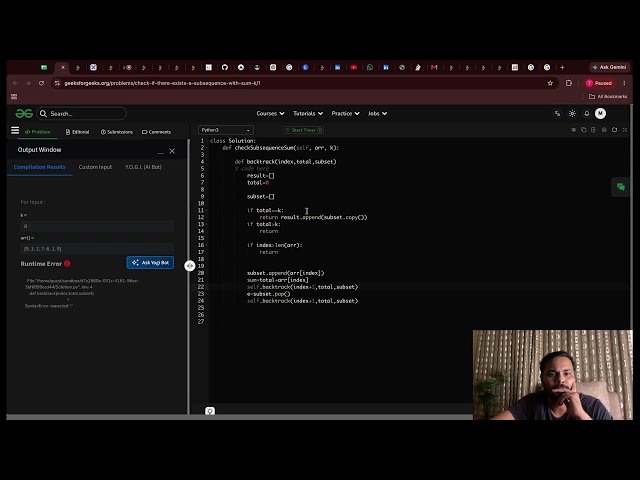Click the browser address bar URL

pos(162,83)
